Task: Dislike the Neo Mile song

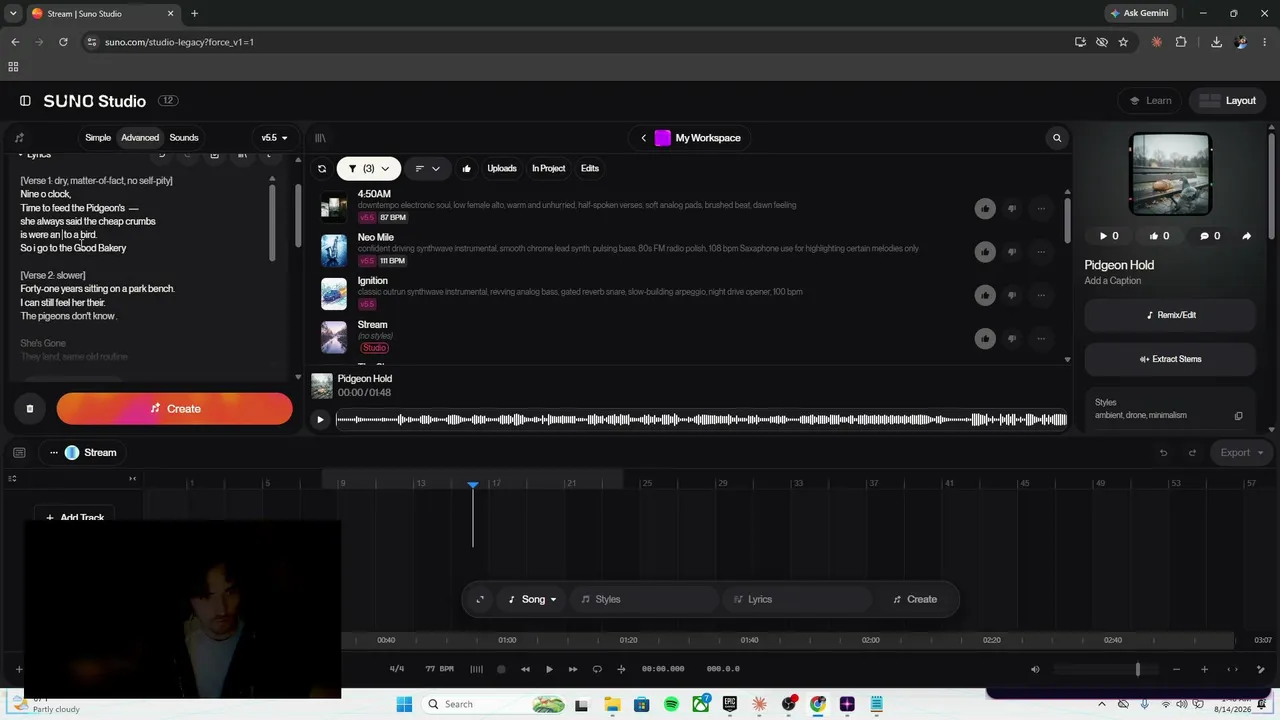Action: [1012, 251]
